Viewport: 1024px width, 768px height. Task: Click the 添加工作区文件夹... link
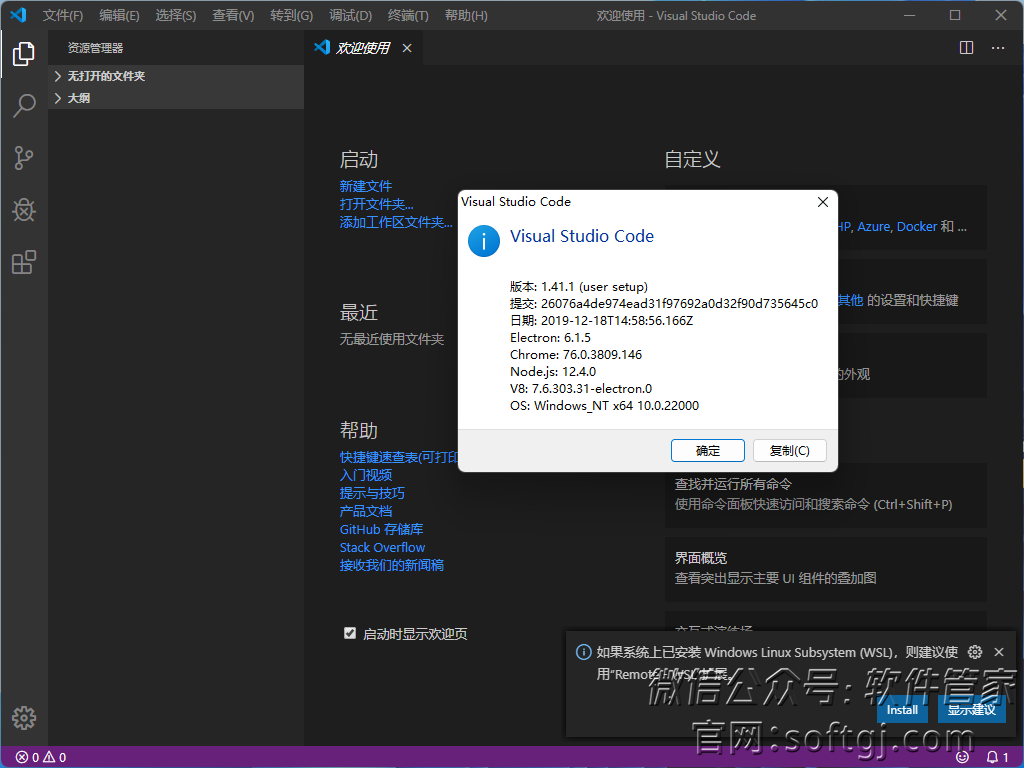pyautogui.click(x=396, y=223)
